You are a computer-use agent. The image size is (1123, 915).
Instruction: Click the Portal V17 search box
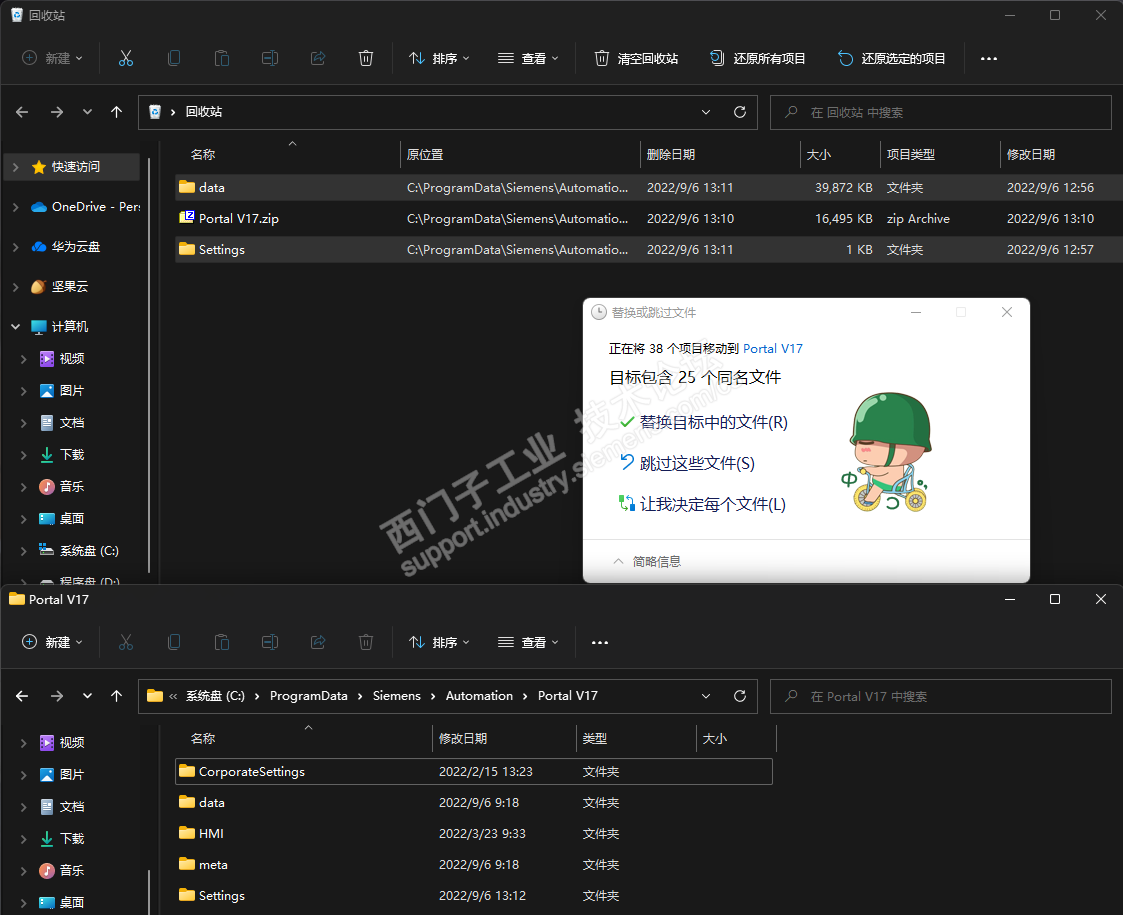pyautogui.click(x=940, y=697)
